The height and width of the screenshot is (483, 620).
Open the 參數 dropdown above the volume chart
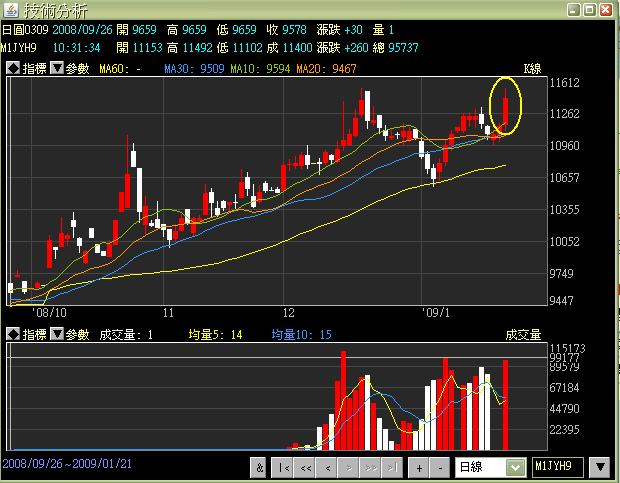(57, 334)
